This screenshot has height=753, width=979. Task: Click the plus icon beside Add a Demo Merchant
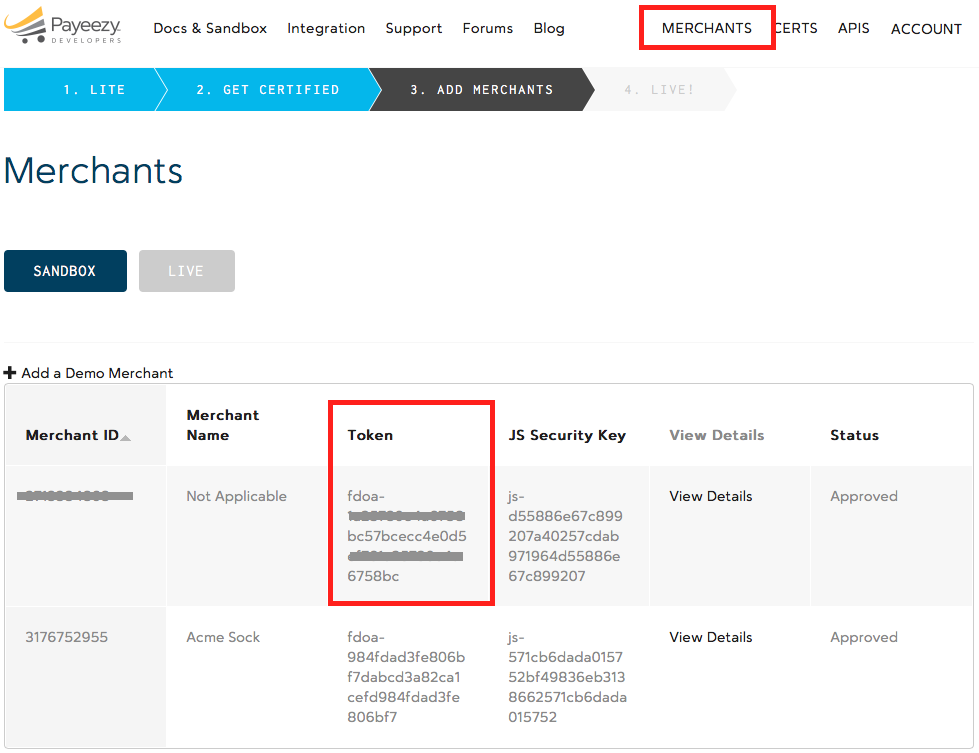9,373
